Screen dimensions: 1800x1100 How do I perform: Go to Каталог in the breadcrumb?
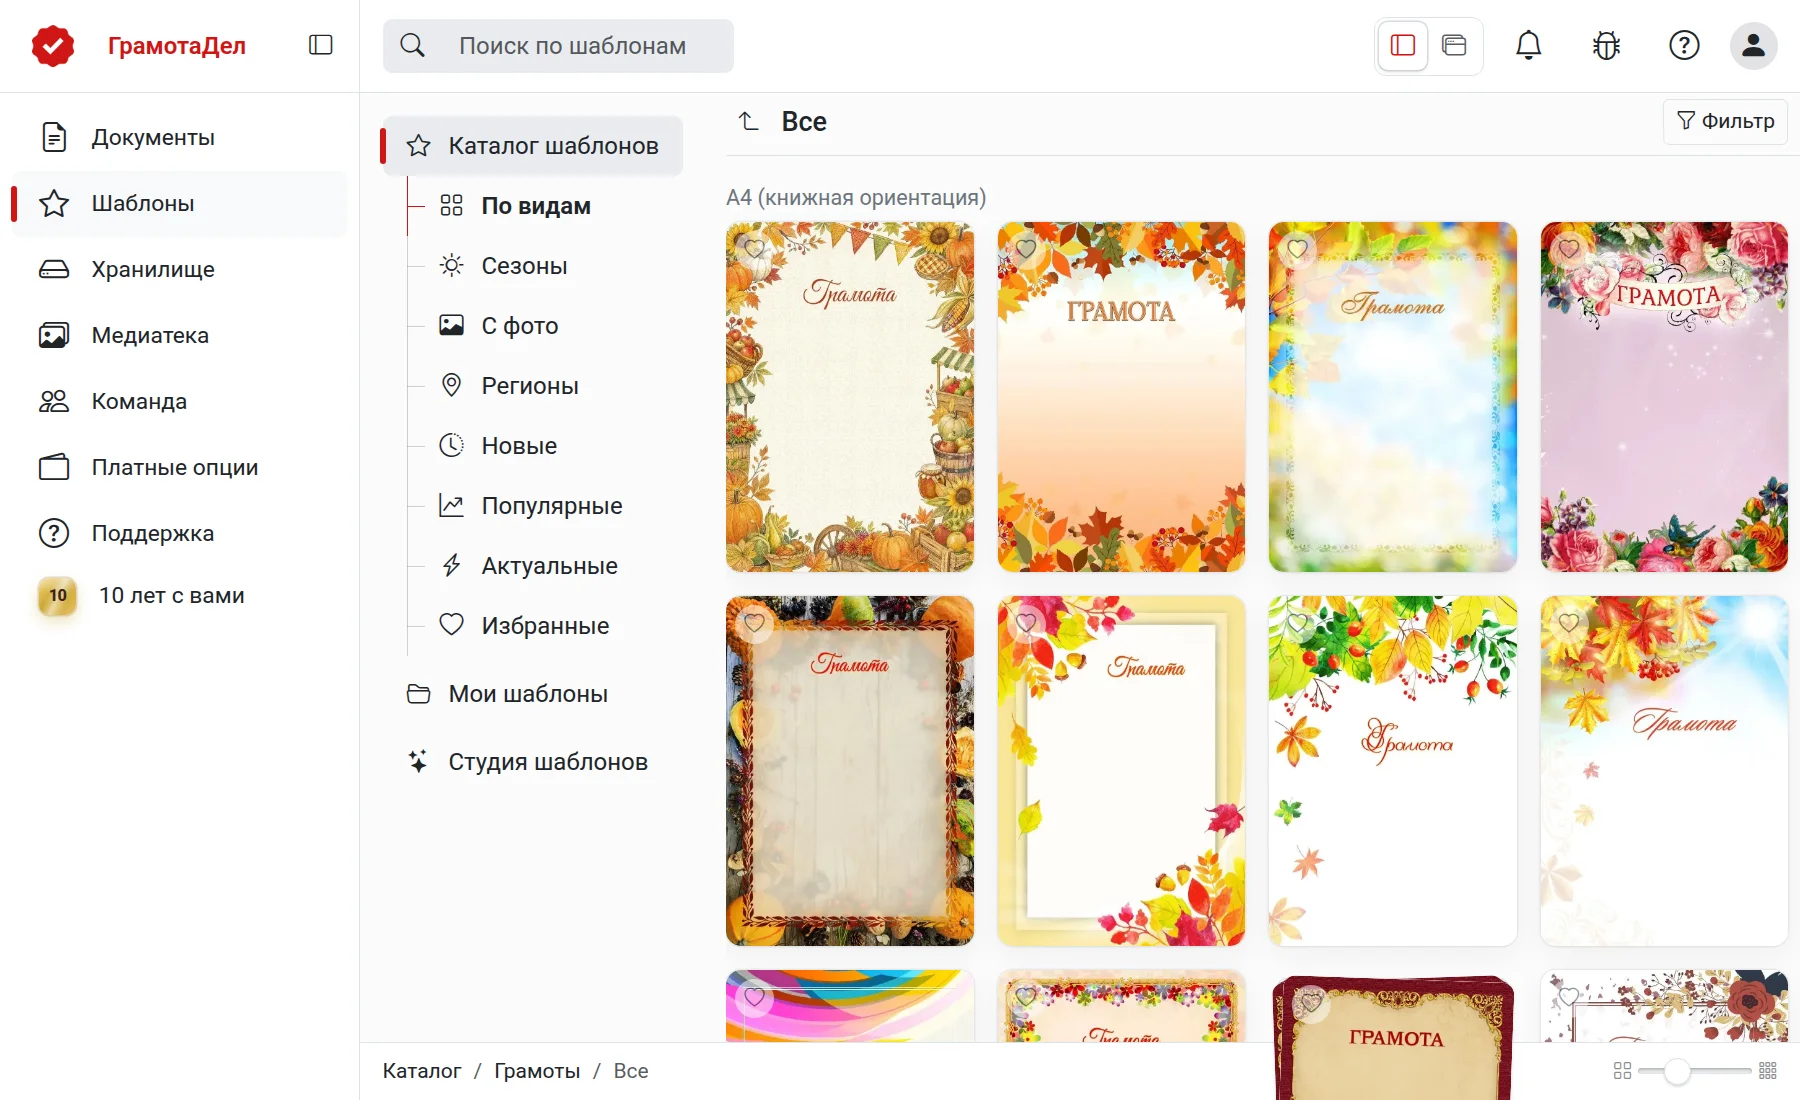click(x=422, y=1071)
